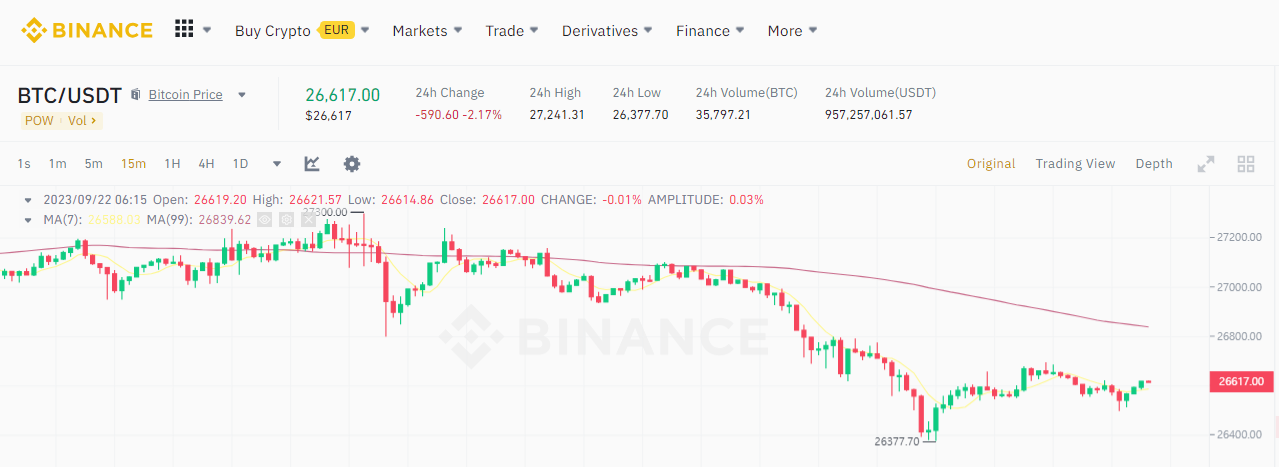Select the 4H time interval

[206, 164]
